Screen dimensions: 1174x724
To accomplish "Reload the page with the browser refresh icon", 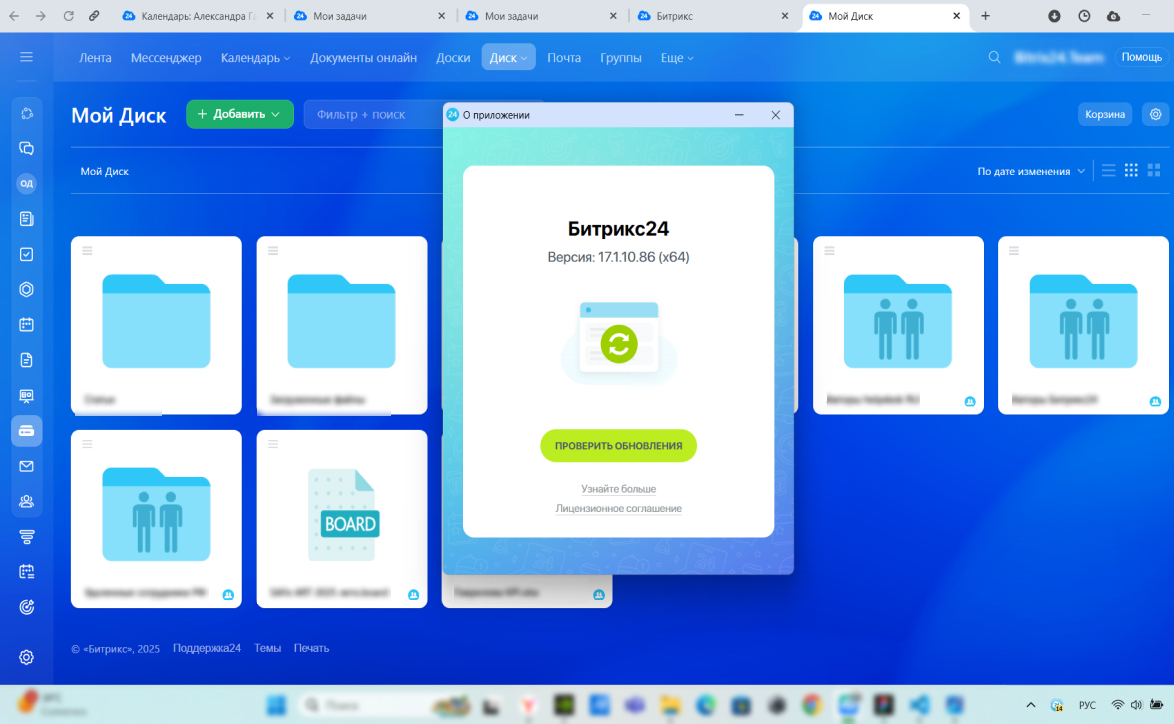I will click(68, 16).
